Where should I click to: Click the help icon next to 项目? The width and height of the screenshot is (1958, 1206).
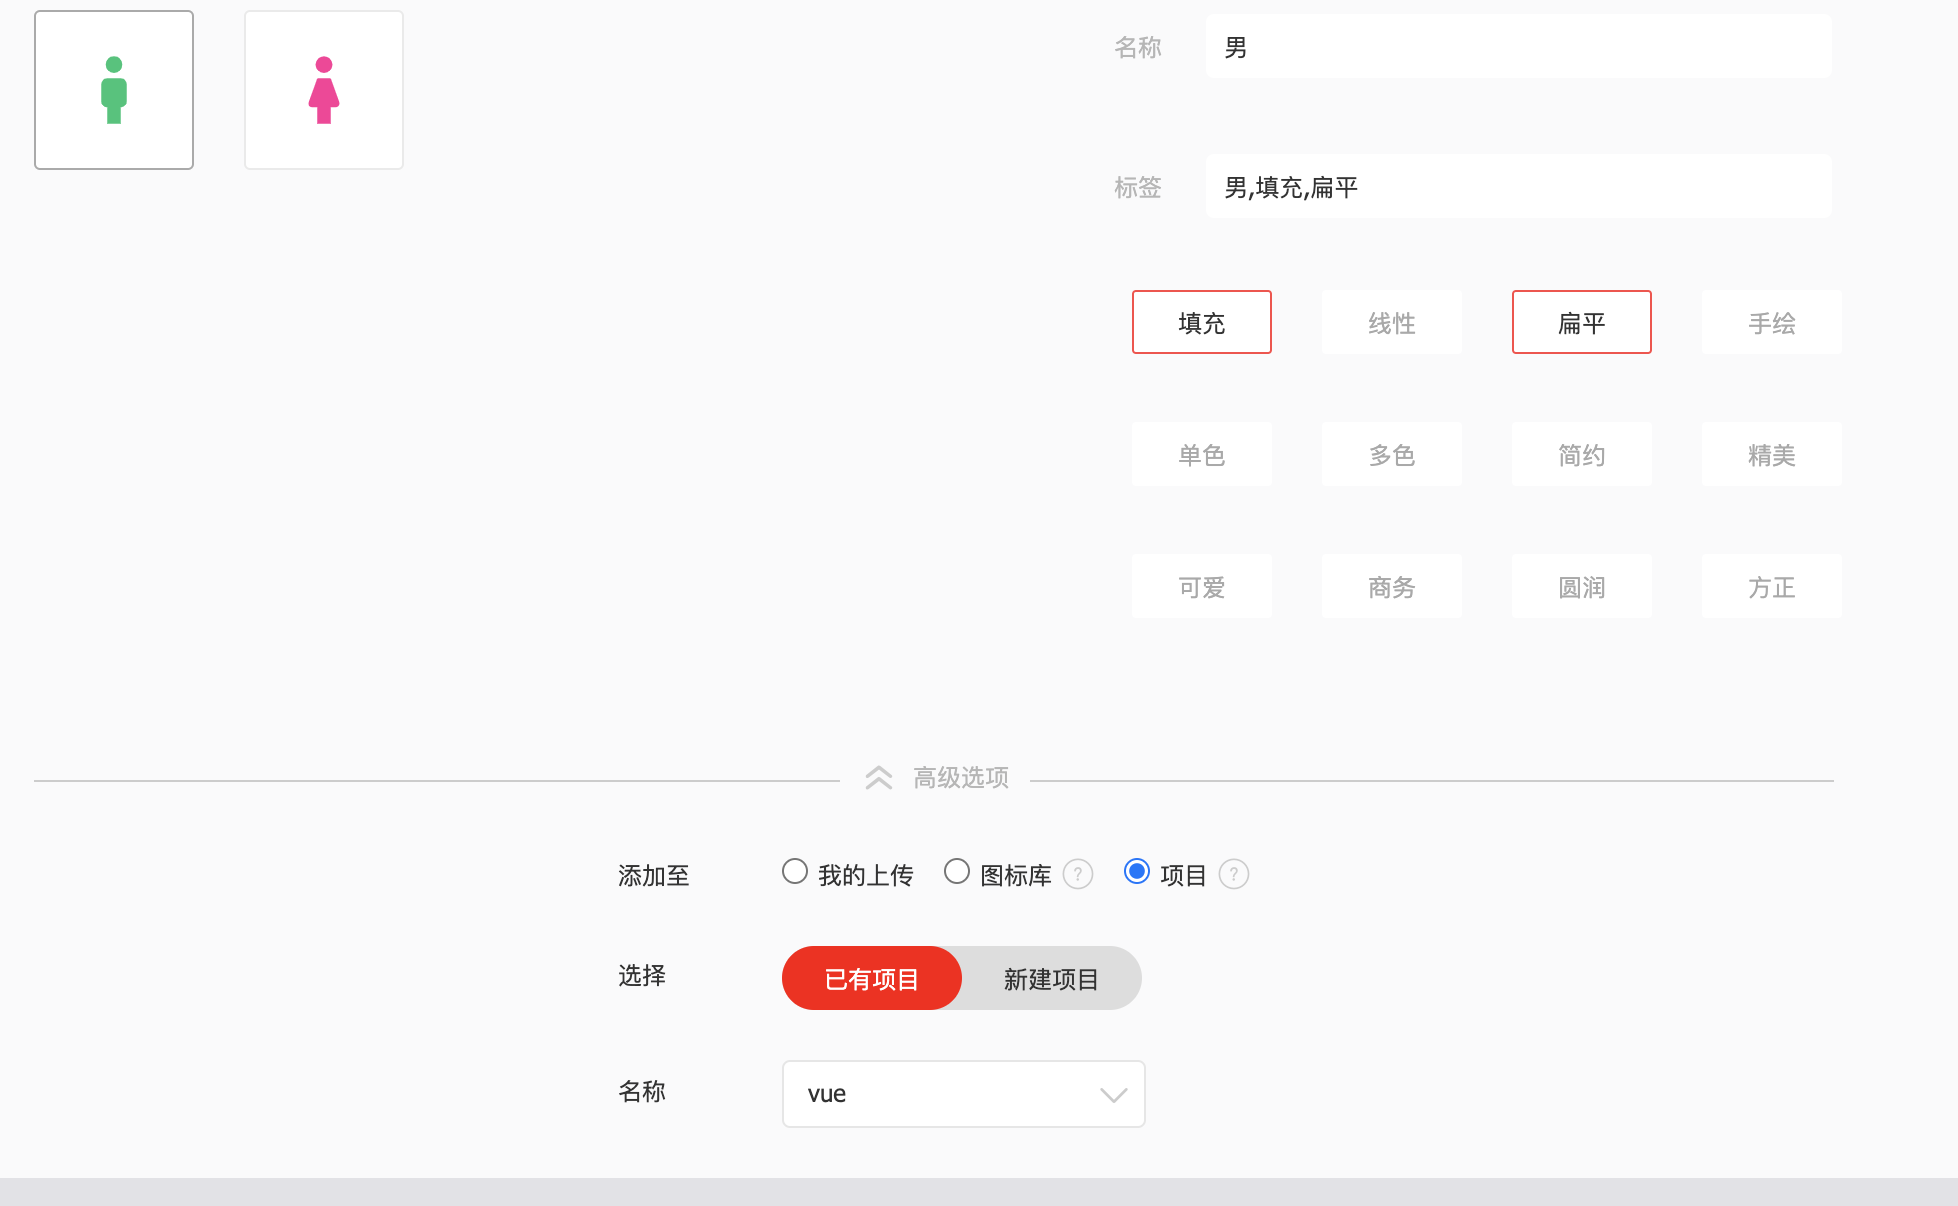pos(1235,874)
